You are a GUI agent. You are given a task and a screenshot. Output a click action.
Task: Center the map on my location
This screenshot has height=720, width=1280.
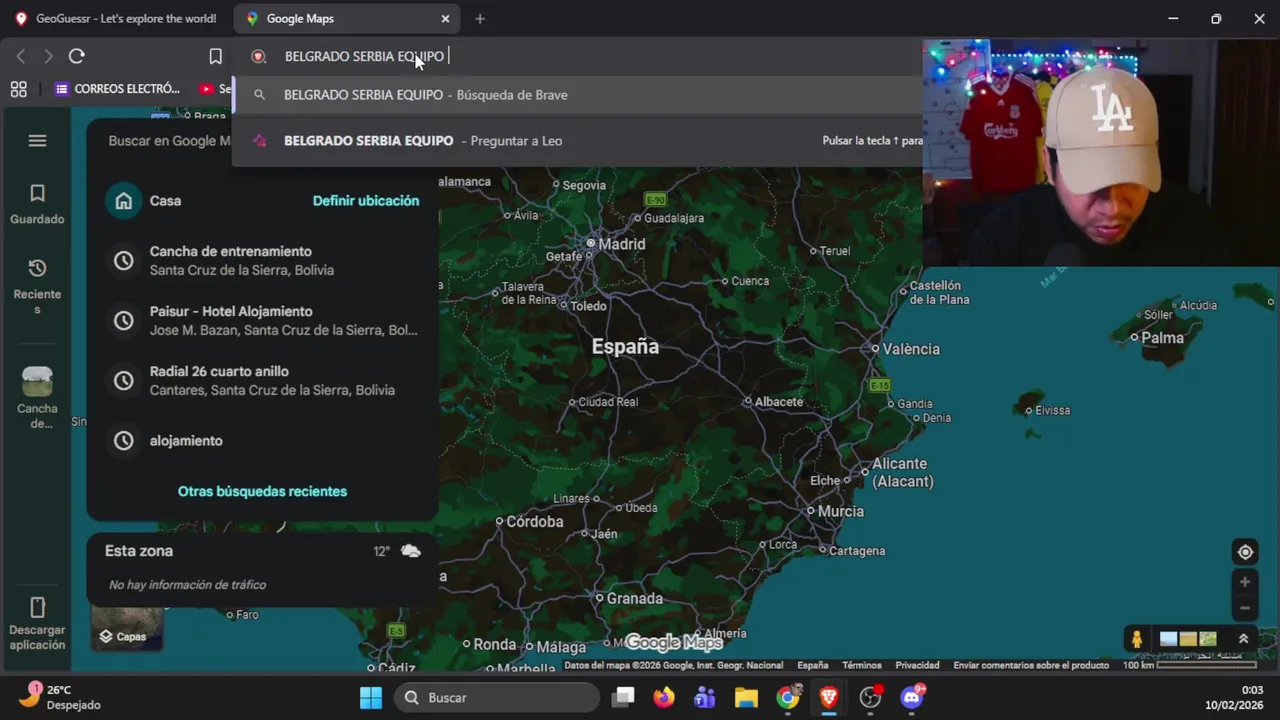click(x=1245, y=552)
